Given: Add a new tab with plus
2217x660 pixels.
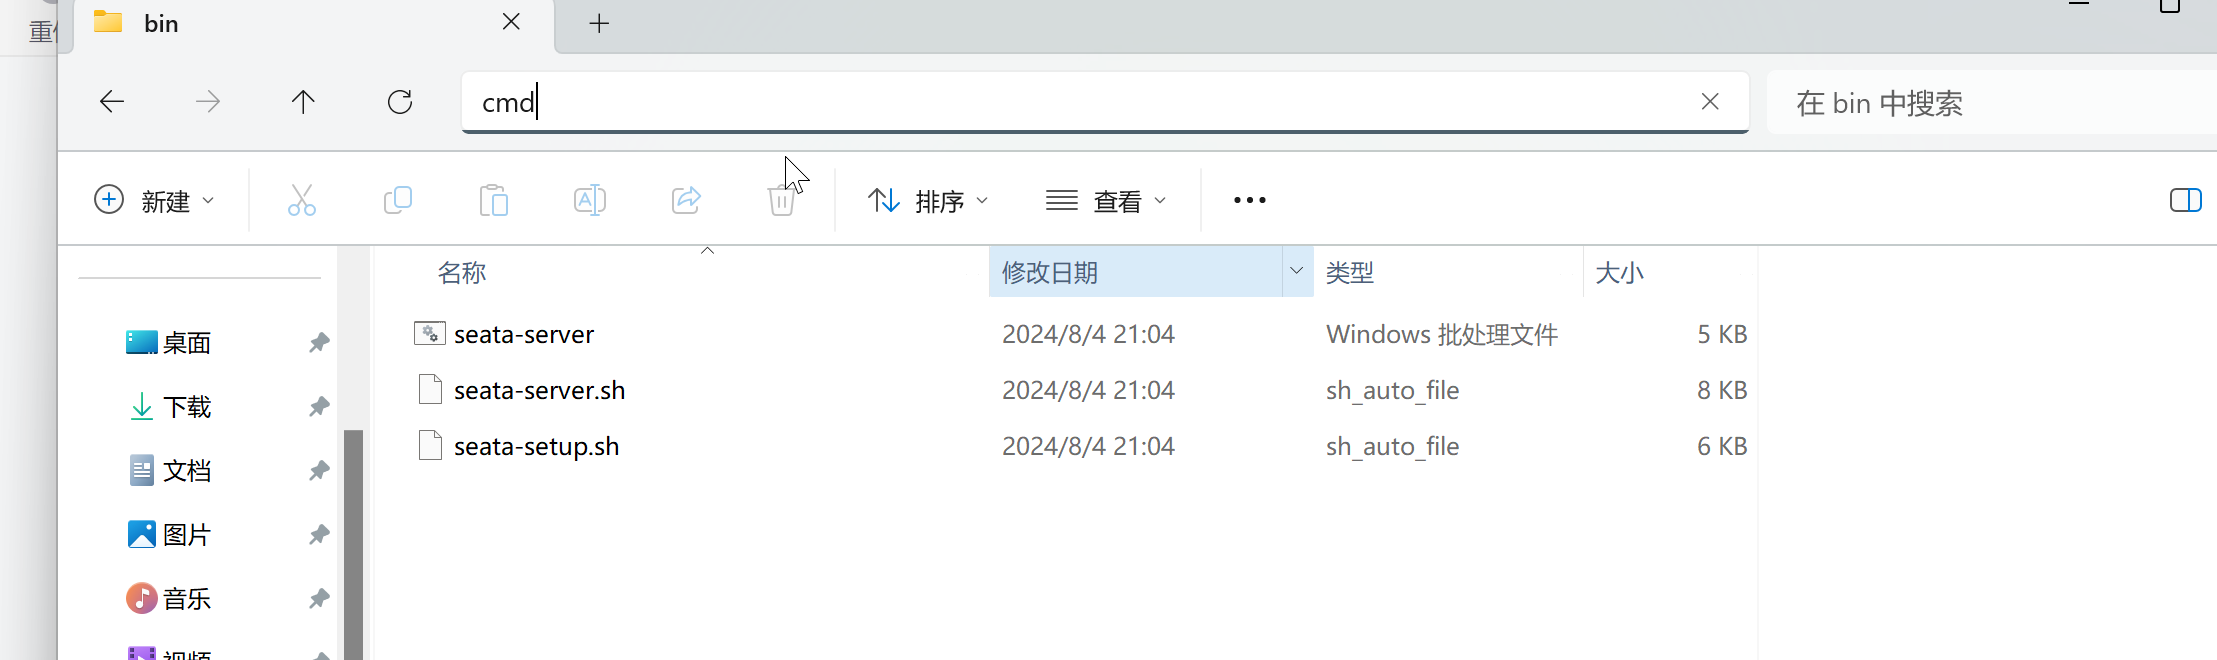Looking at the screenshot, I should pyautogui.click(x=599, y=23).
